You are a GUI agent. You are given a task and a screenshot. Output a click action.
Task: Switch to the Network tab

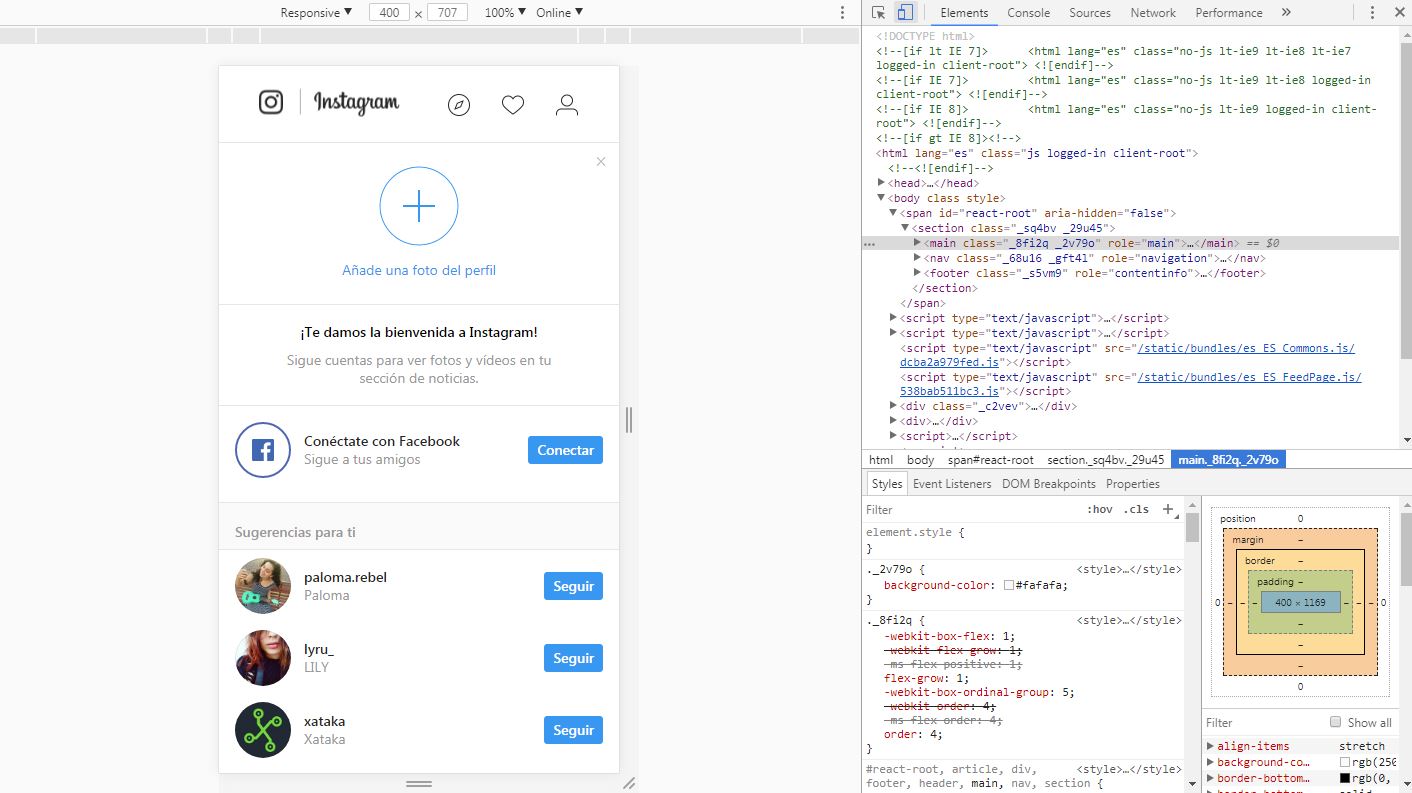[1153, 13]
